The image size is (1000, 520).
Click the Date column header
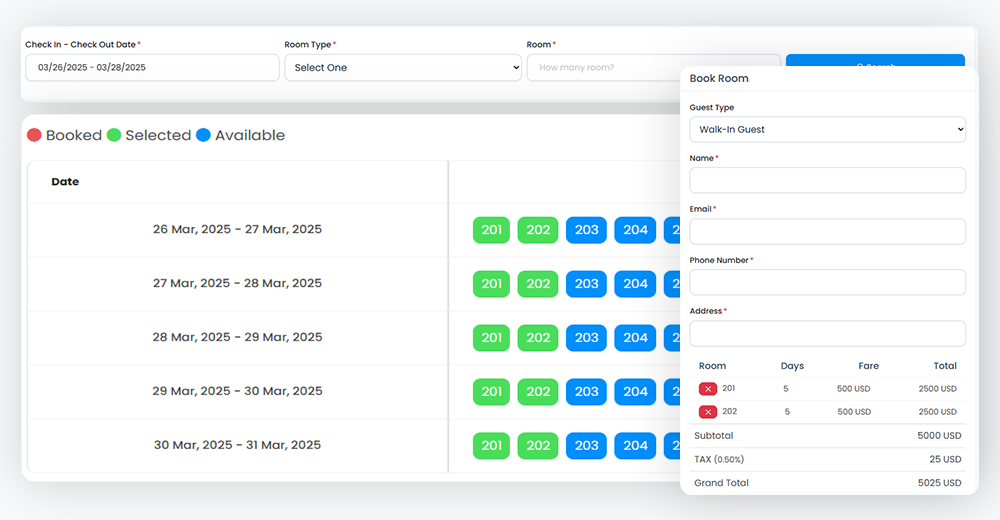coord(65,182)
